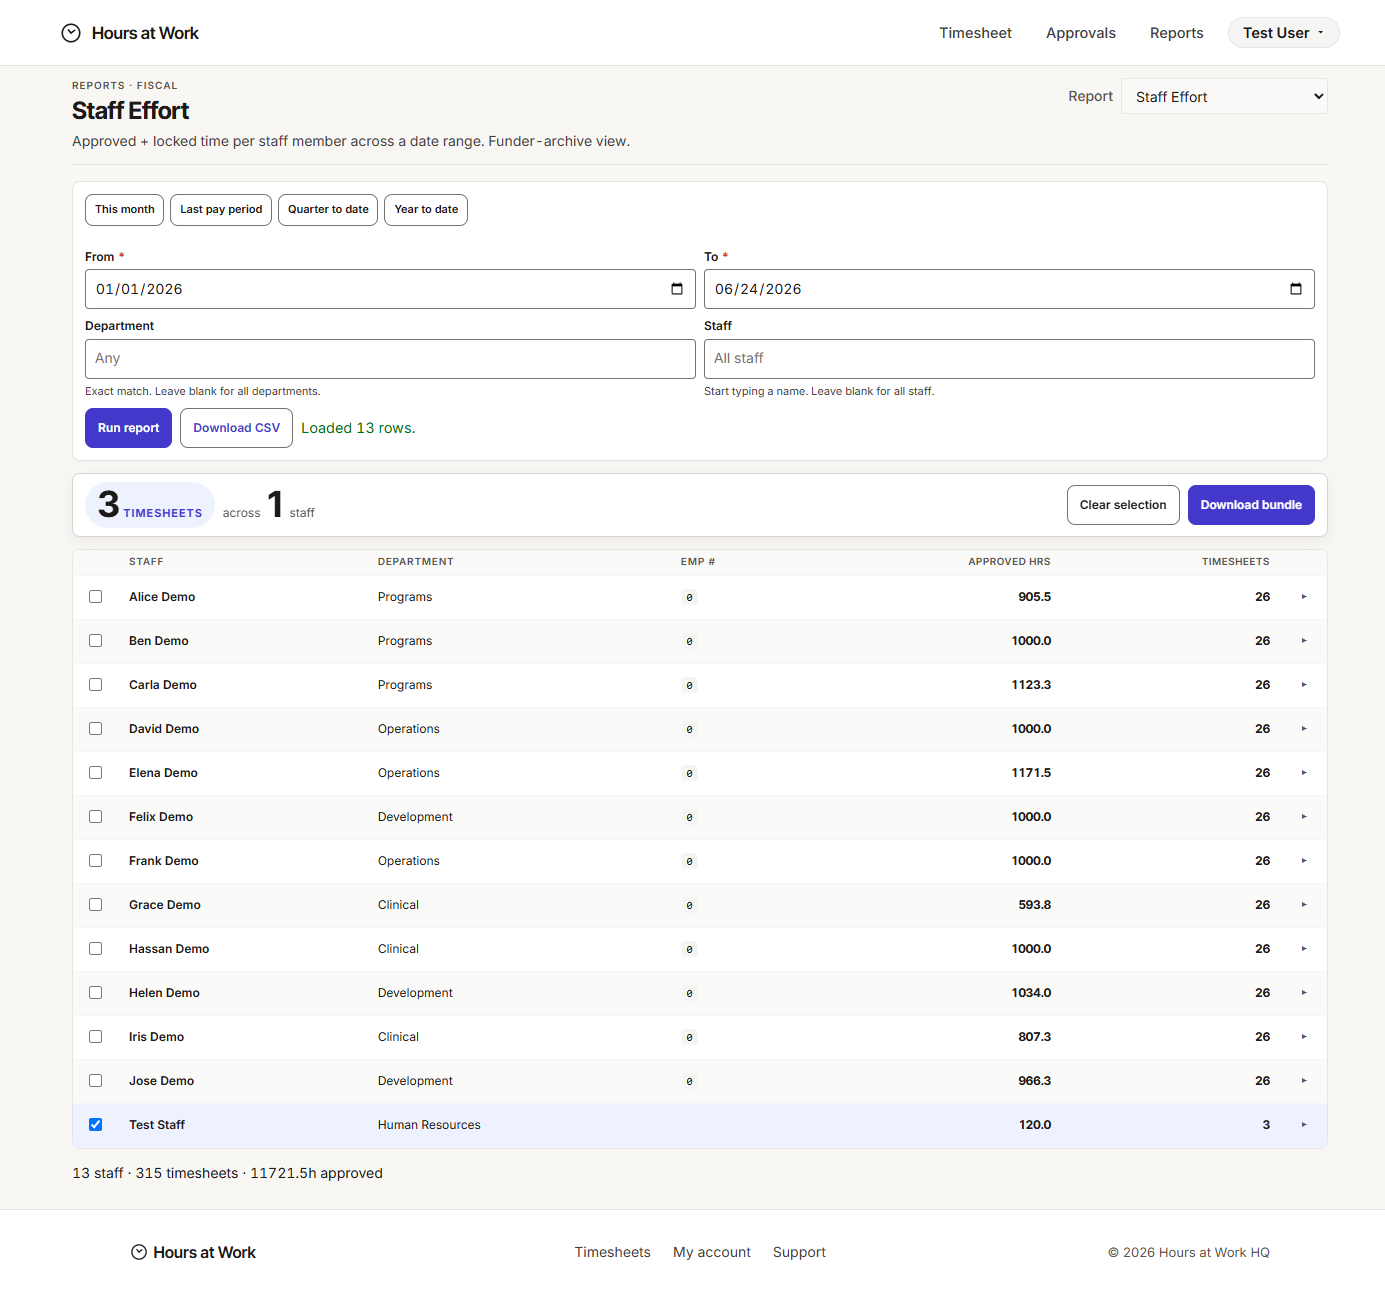
Task: Expand Helen Demo row arrow
Action: (x=1304, y=993)
